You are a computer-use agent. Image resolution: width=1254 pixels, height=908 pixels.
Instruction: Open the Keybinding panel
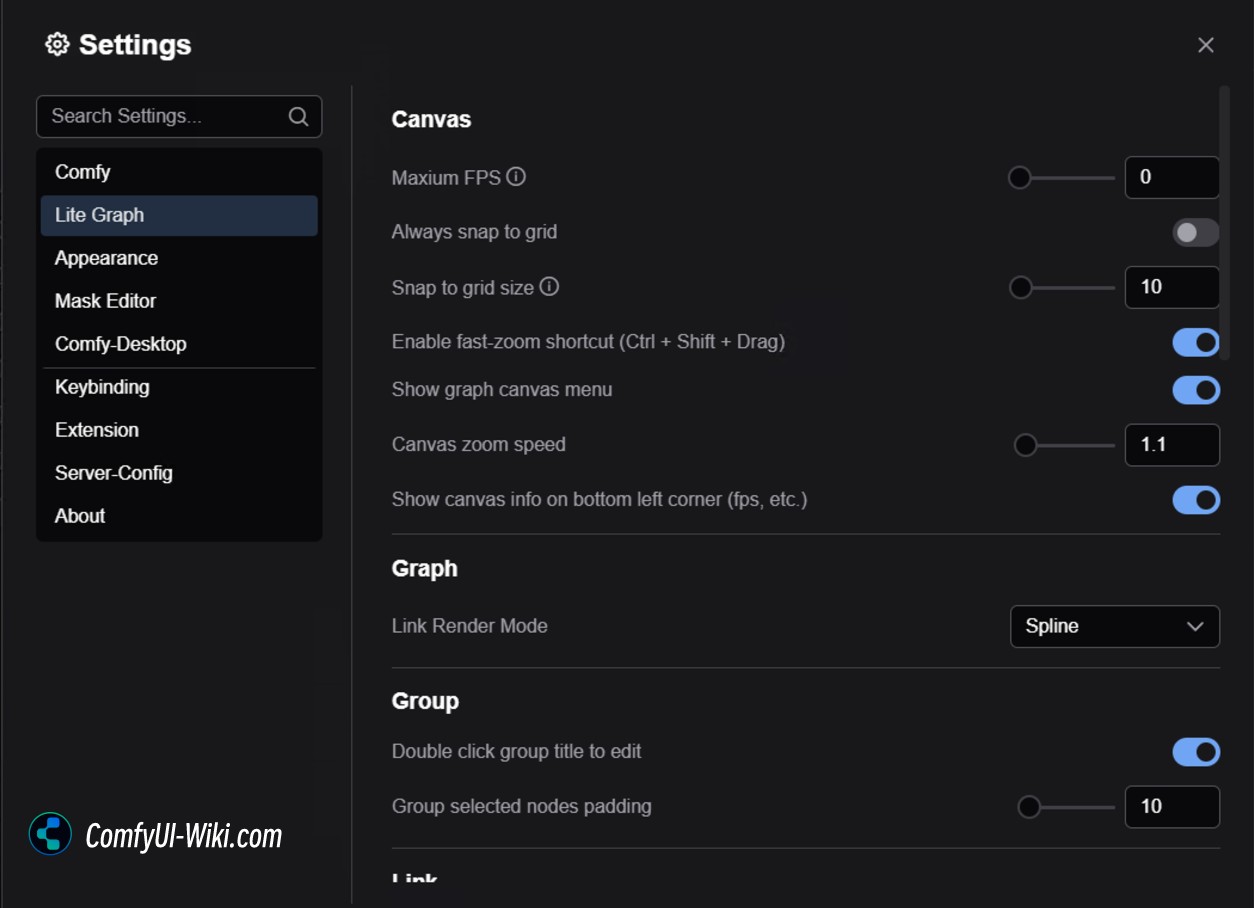[179, 387]
